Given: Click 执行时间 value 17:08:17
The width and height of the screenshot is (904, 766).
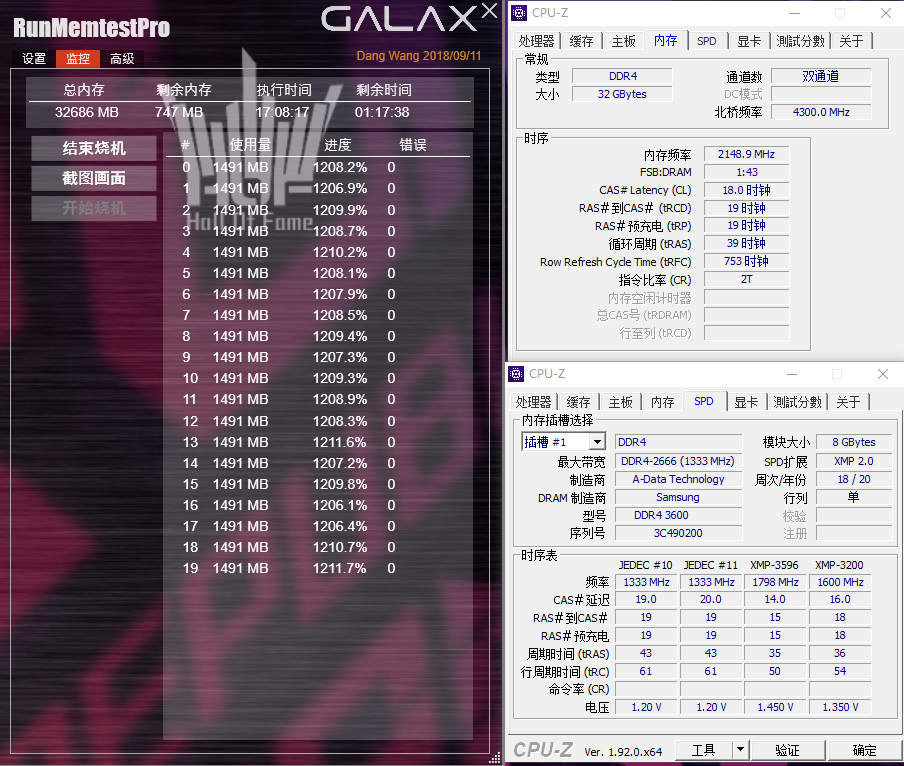Looking at the screenshot, I should click(x=282, y=112).
